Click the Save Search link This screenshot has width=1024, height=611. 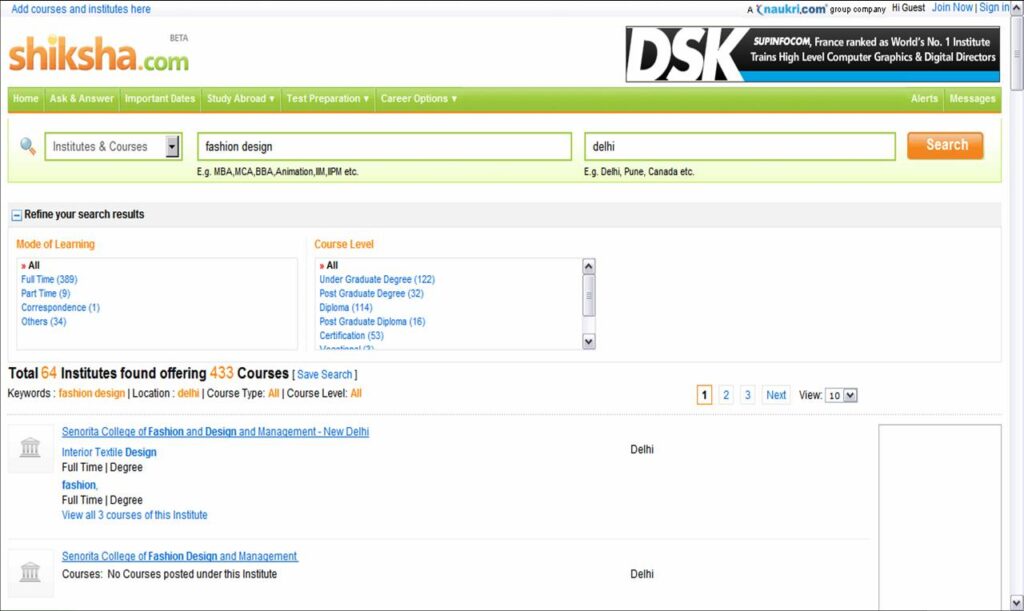tap(325, 375)
